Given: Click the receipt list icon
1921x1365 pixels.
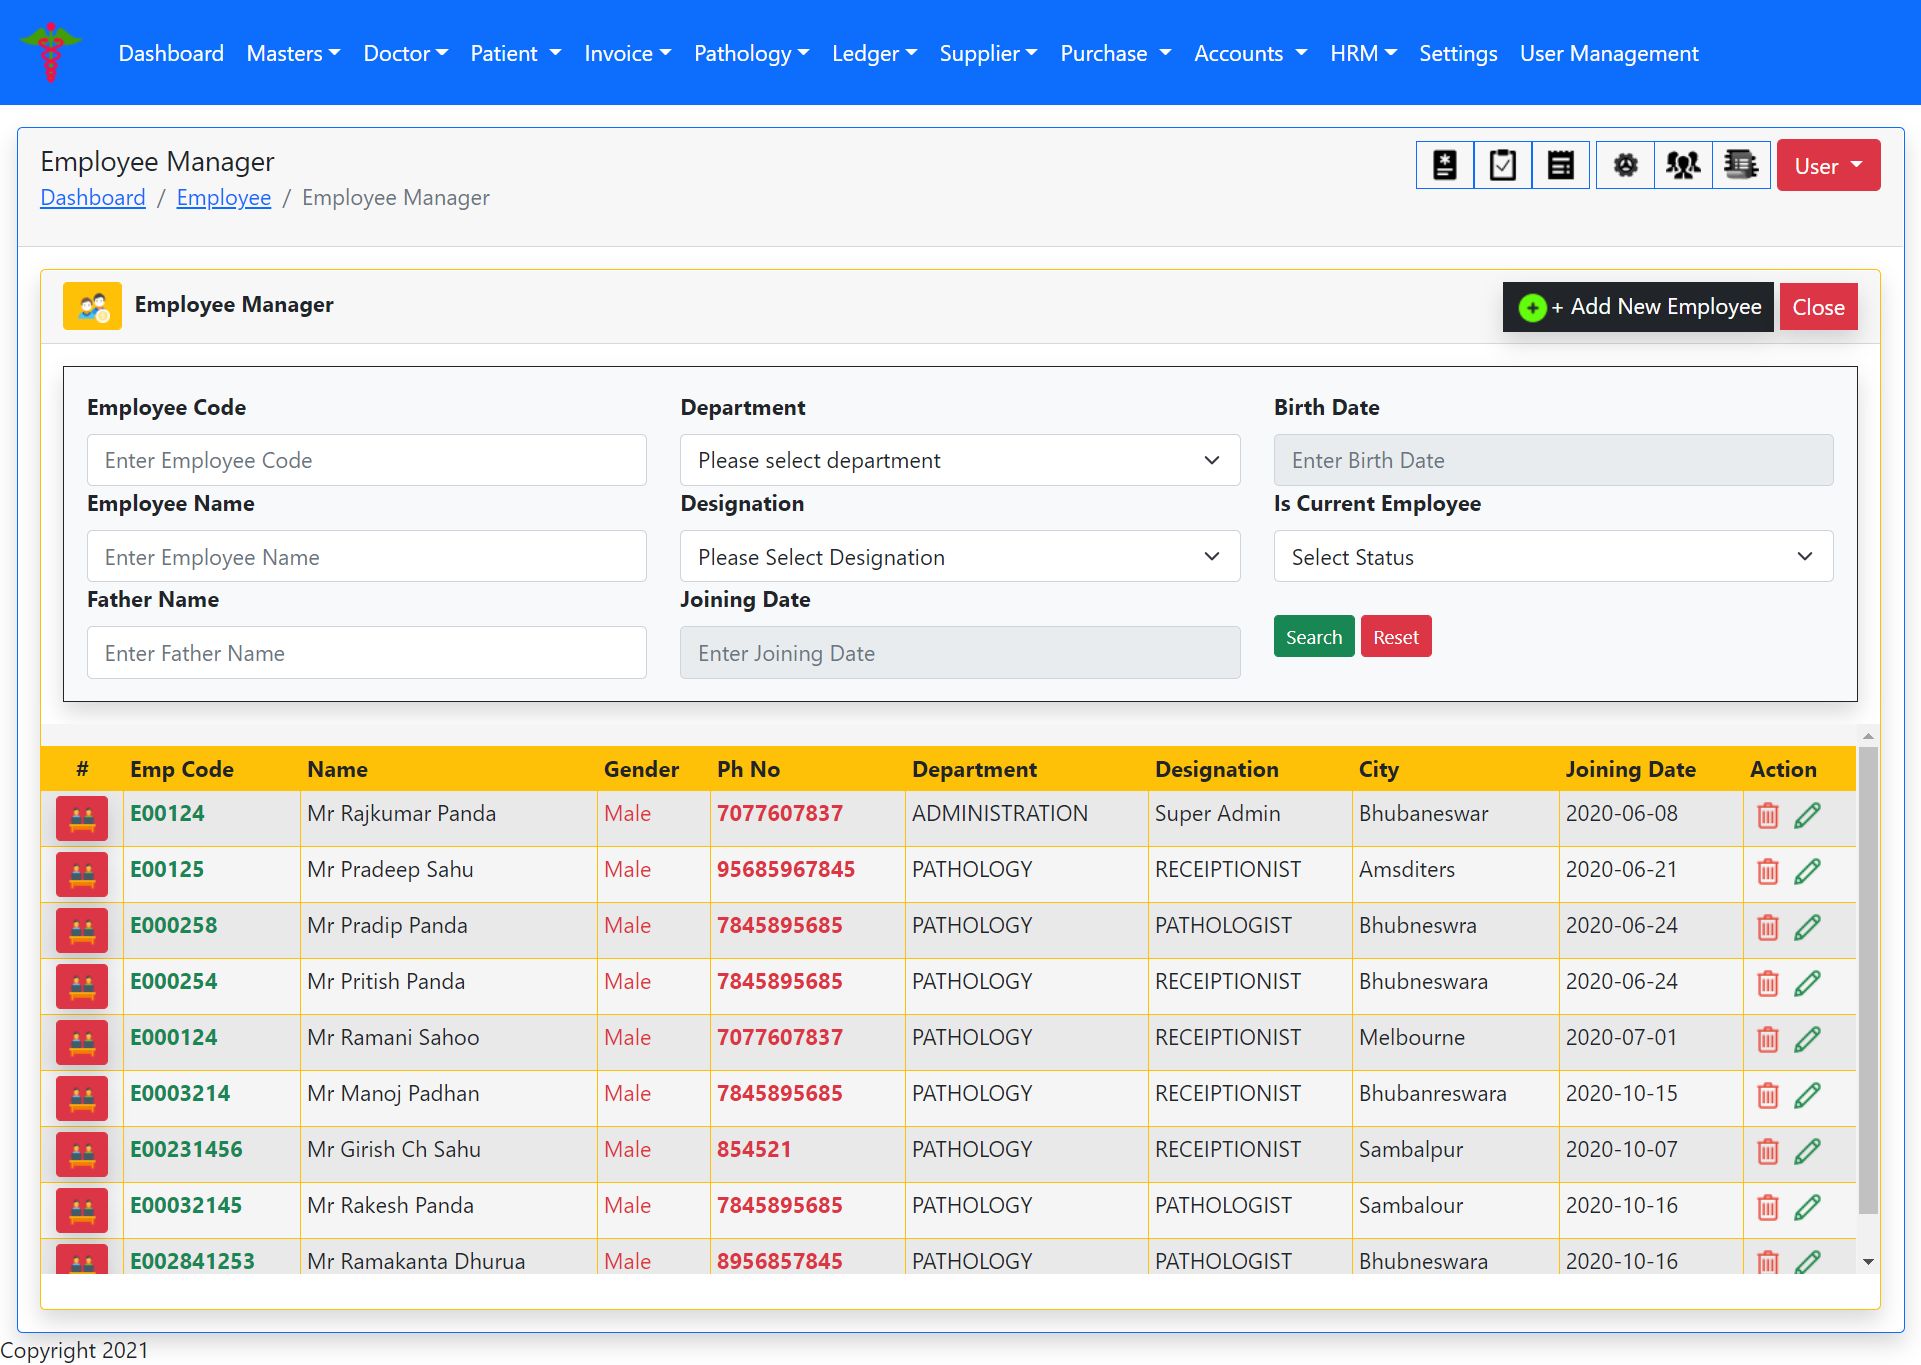Looking at the screenshot, I should [1560, 165].
